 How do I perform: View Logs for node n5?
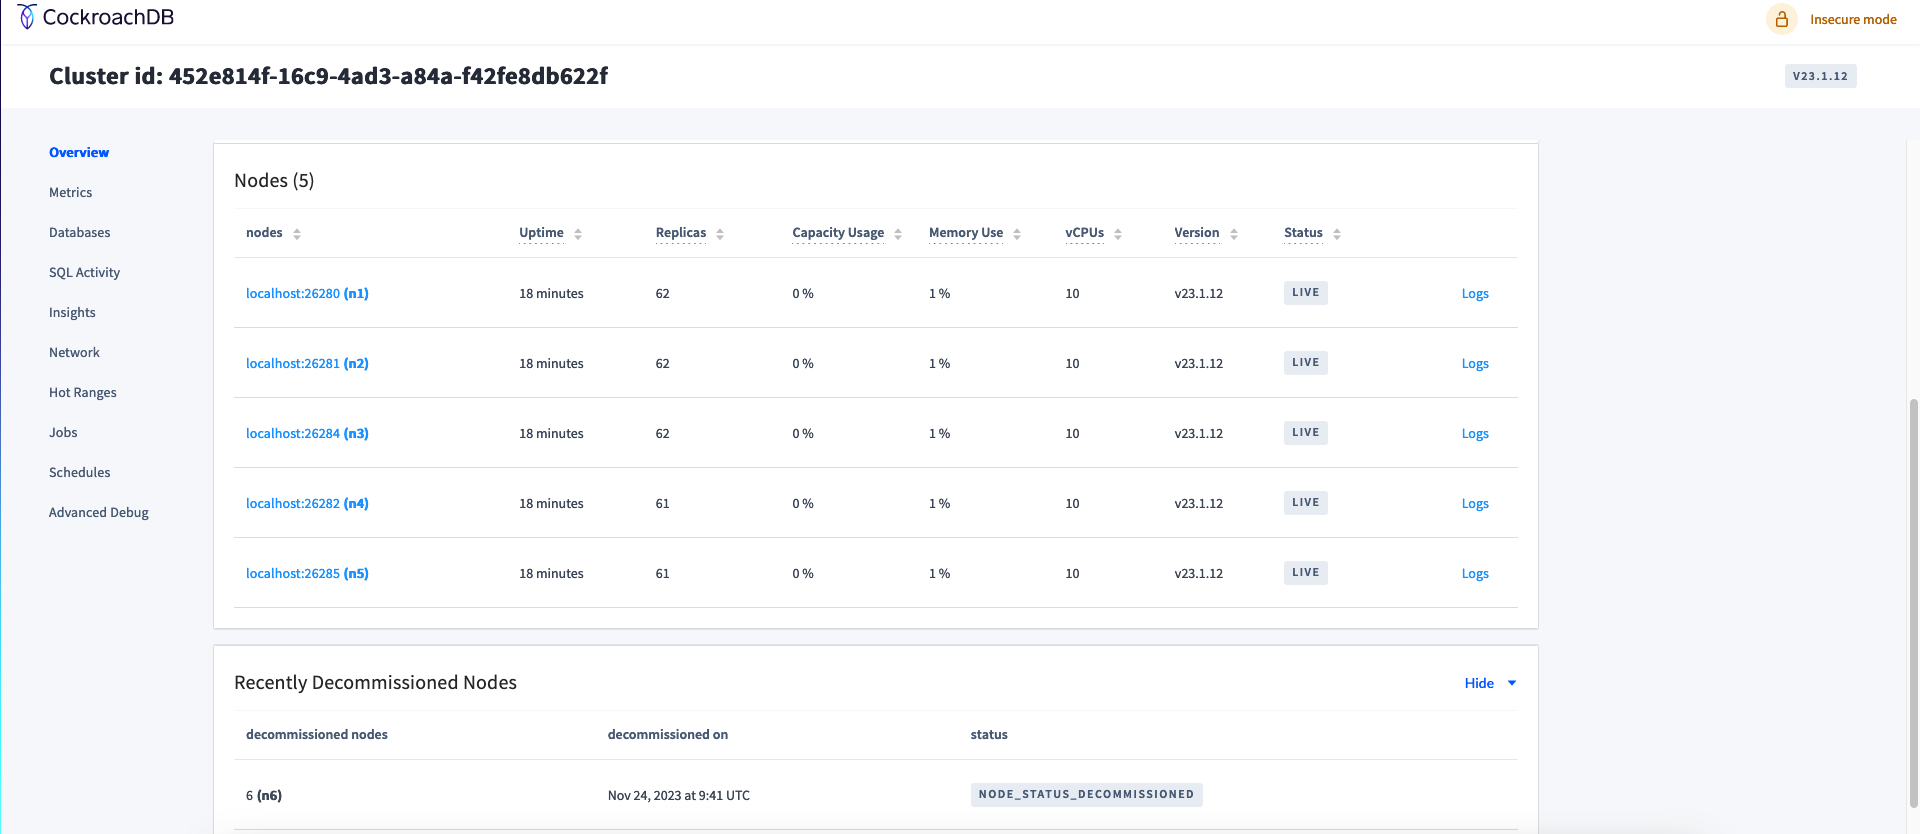1475,573
